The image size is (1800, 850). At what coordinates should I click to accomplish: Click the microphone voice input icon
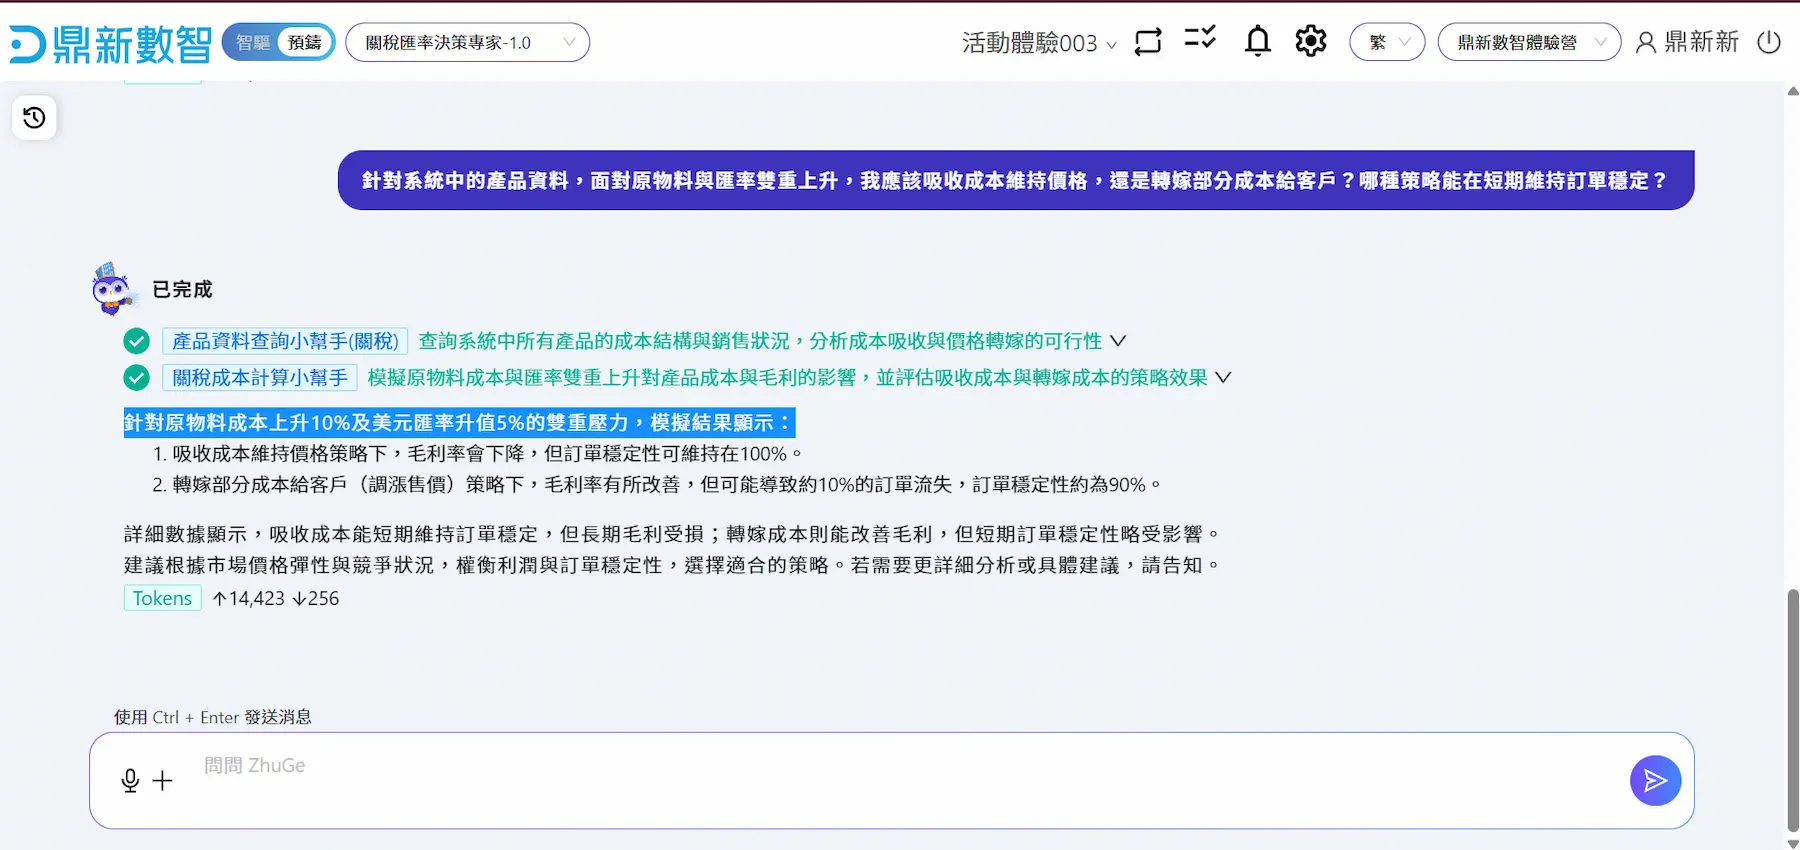point(130,781)
